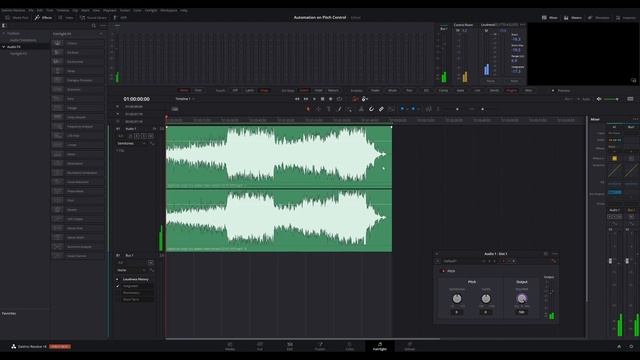Screen dimensions: 640x360
Task: Click the speaker mute icon
Action: pos(599,99)
